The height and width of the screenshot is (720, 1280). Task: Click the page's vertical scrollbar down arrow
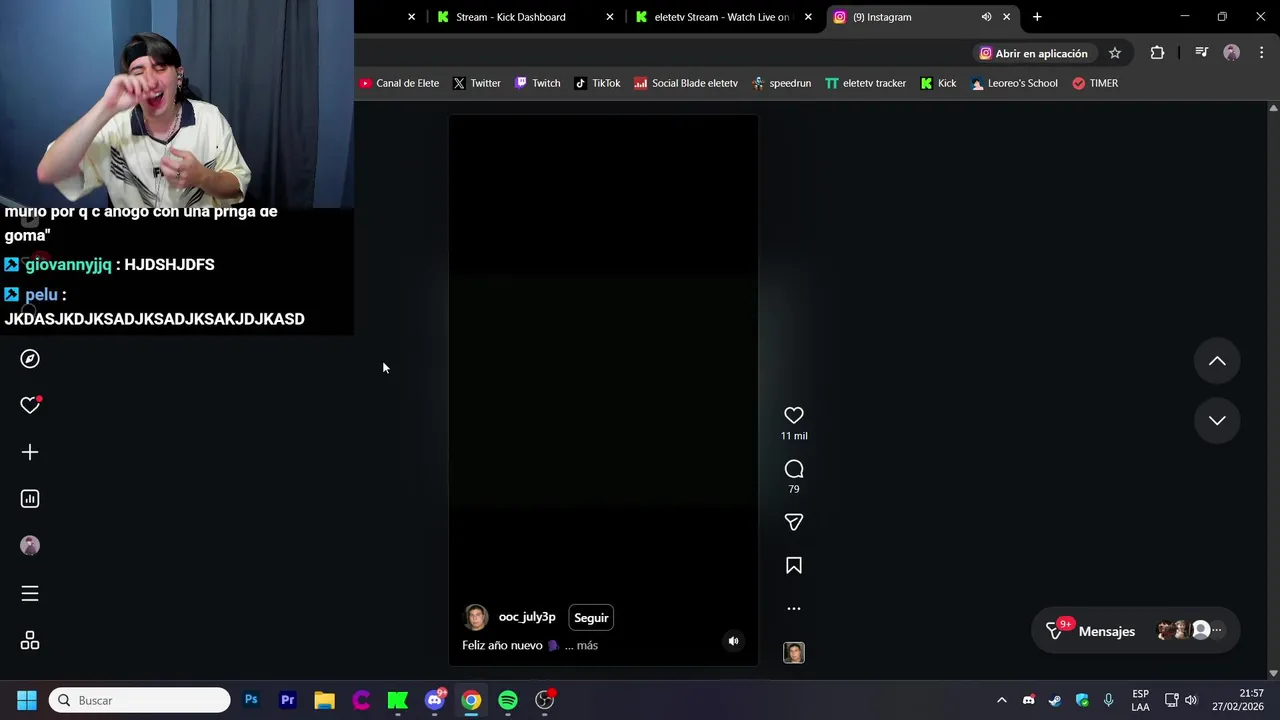point(1273,673)
